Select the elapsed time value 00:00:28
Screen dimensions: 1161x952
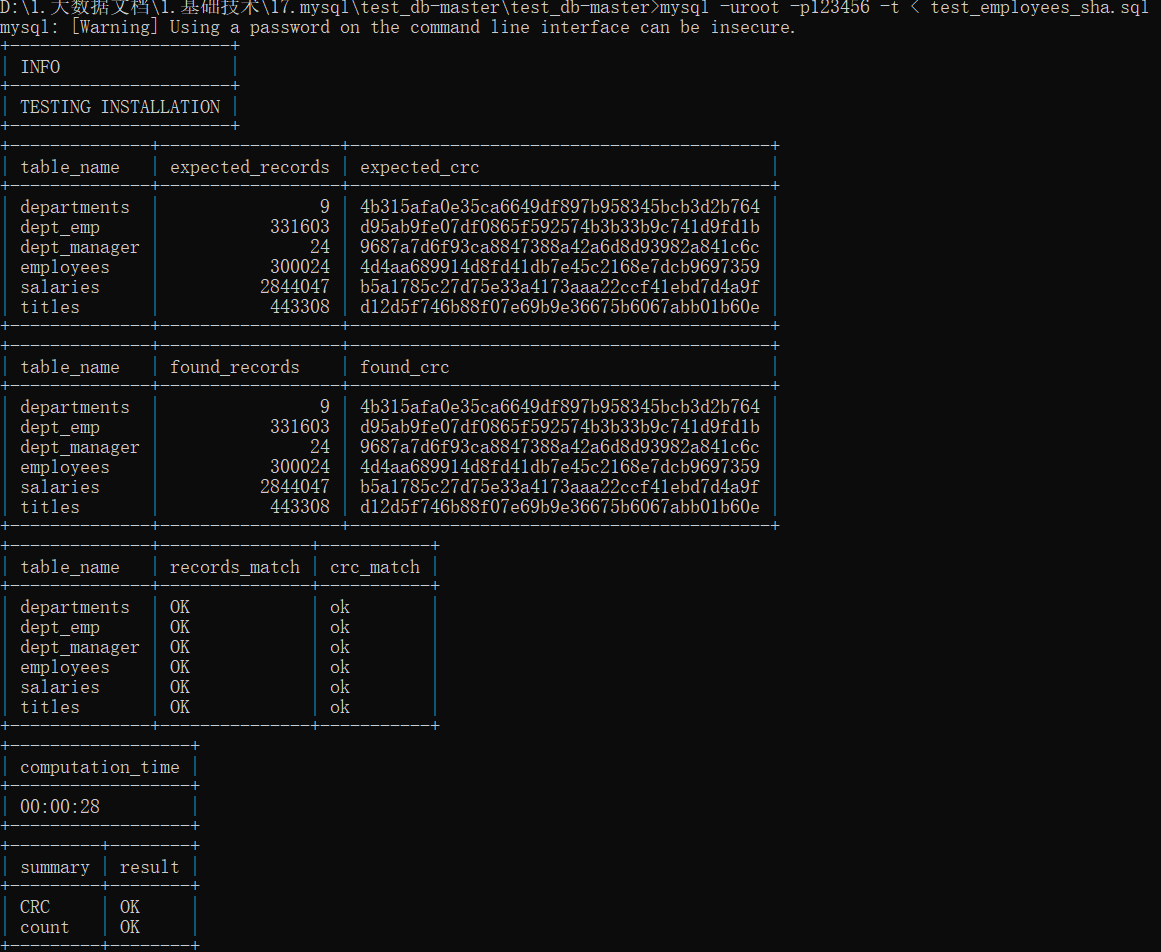tap(61, 807)
